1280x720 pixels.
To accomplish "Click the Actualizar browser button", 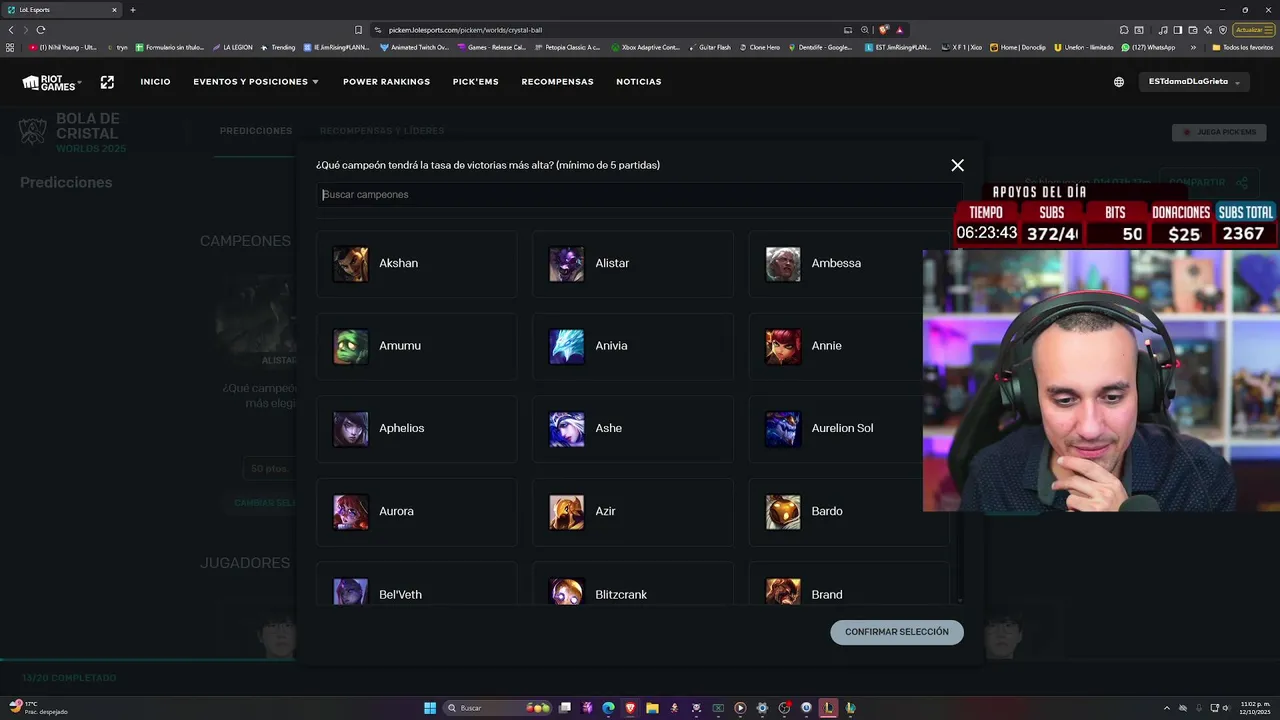I will [x=1254, y=30].
